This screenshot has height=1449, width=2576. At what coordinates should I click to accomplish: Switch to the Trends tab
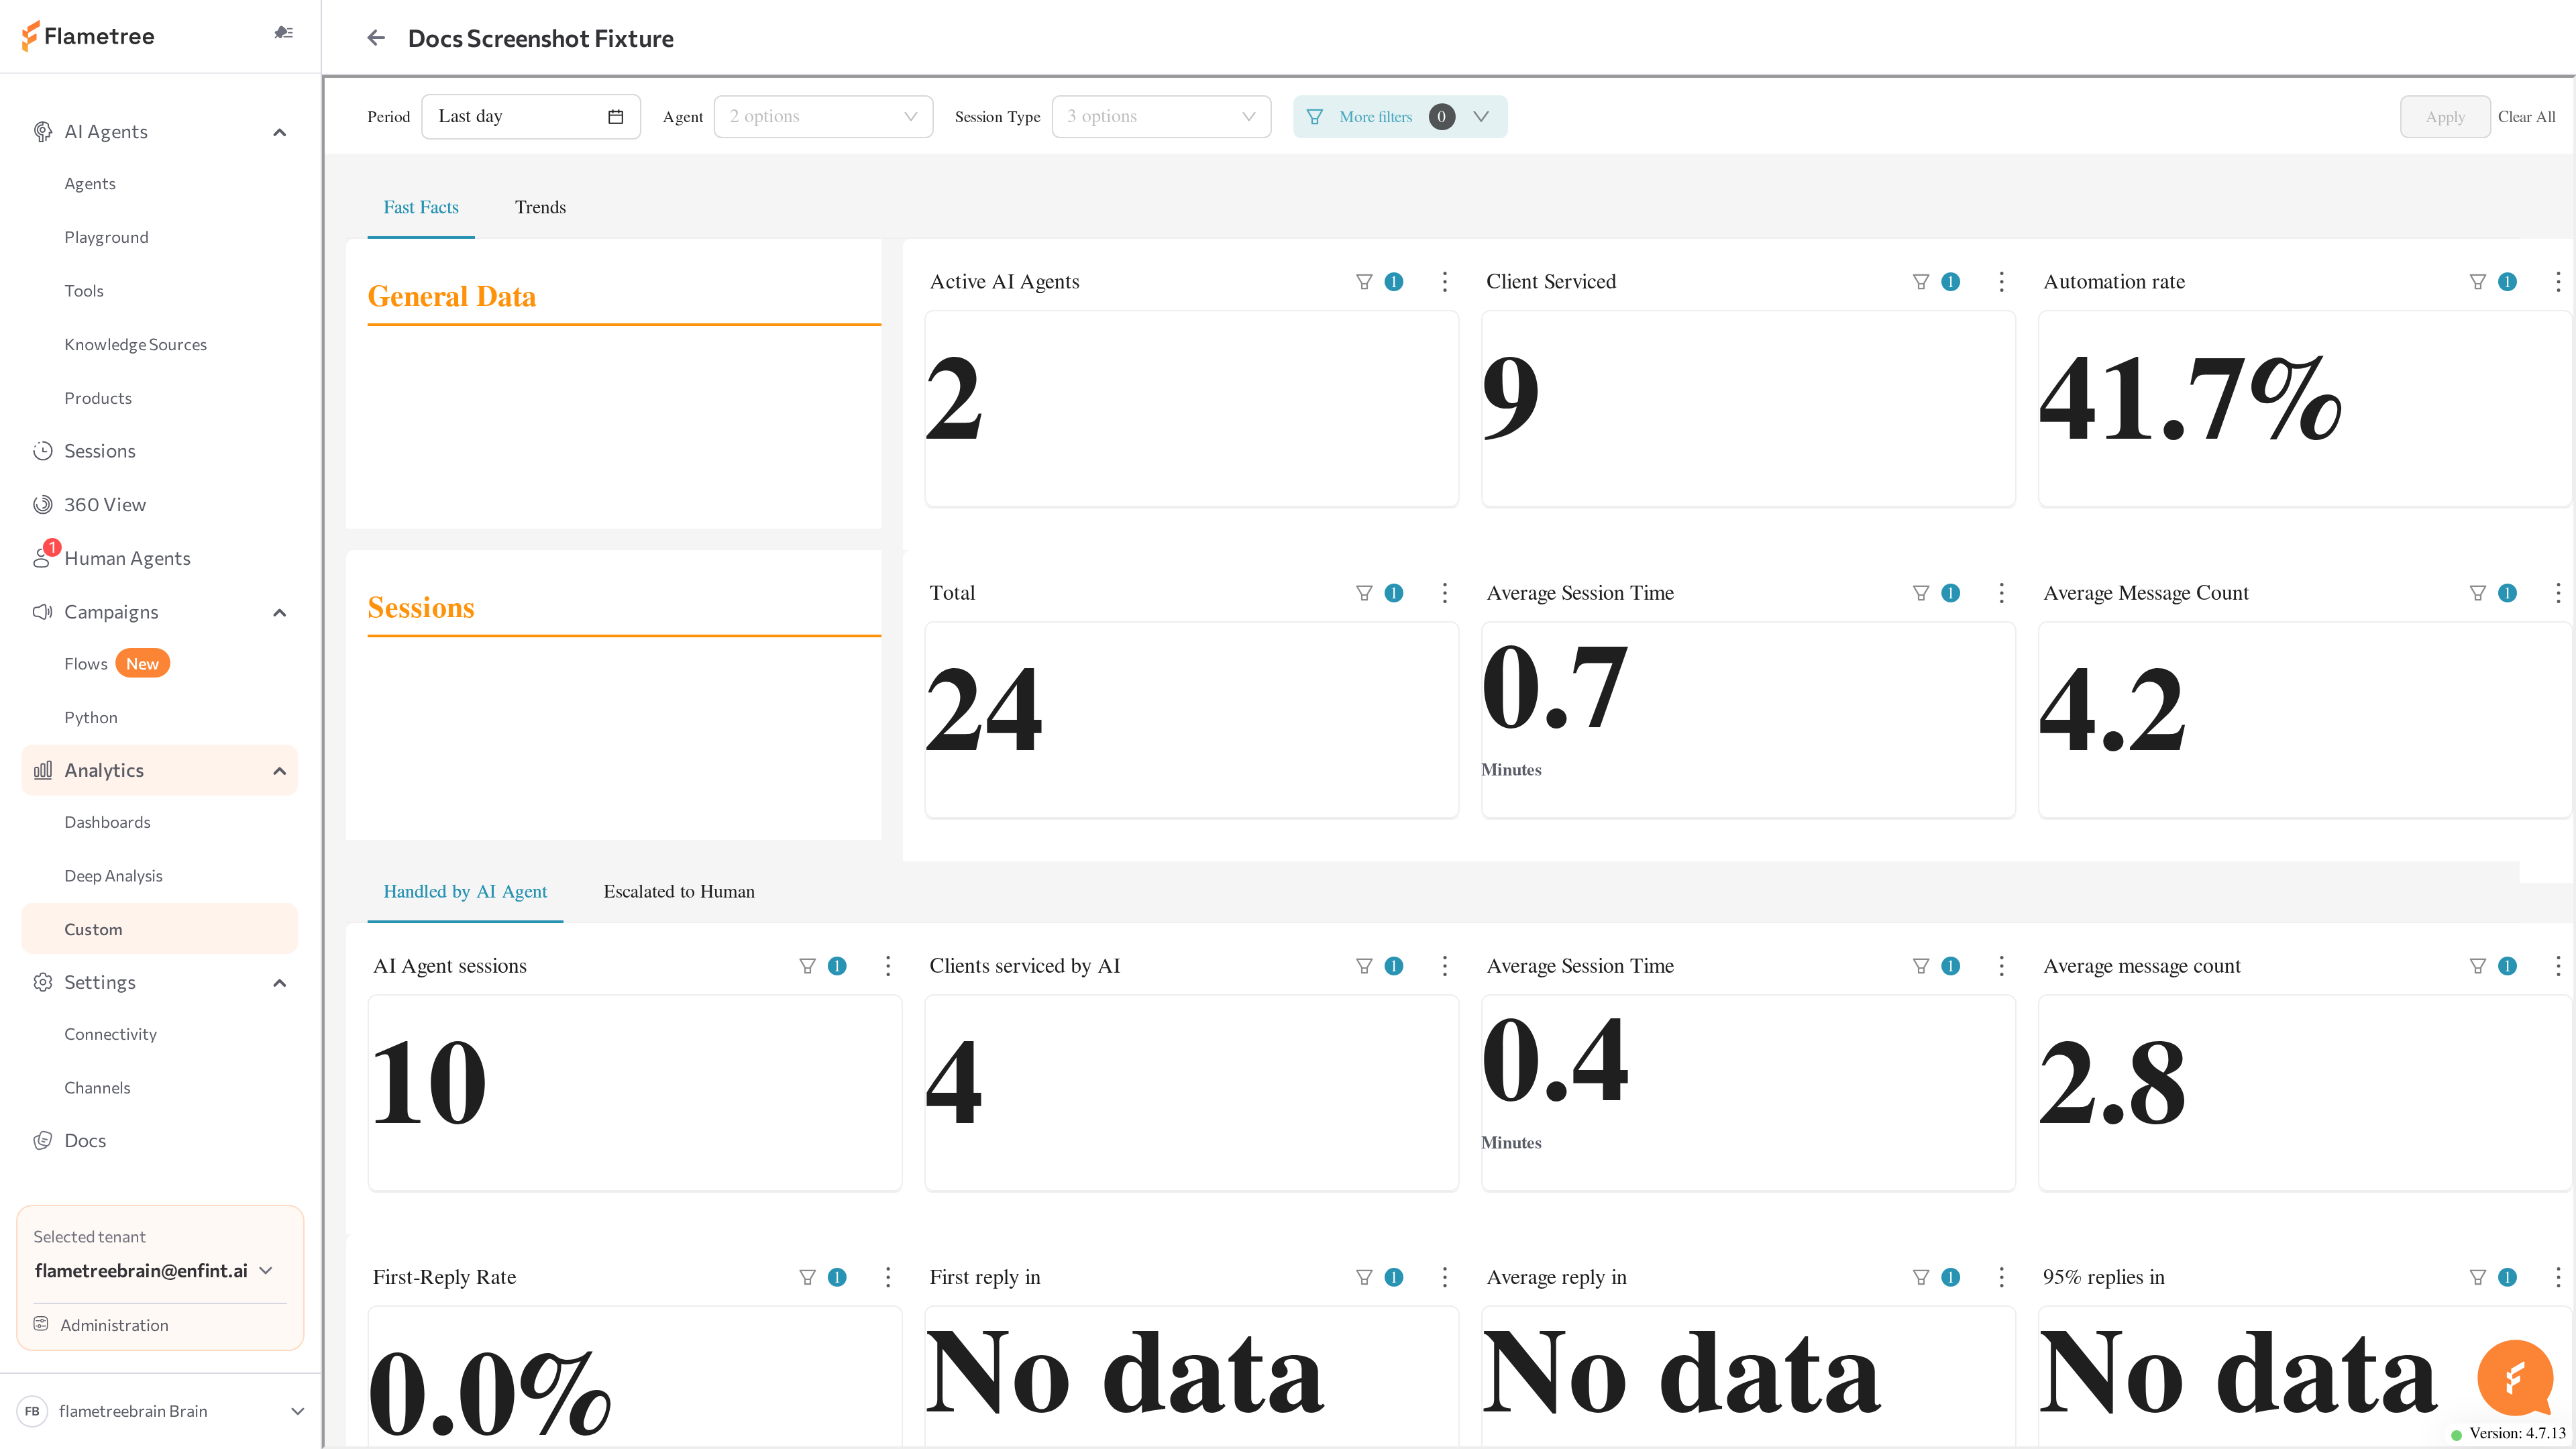click(x=540, y=207)
